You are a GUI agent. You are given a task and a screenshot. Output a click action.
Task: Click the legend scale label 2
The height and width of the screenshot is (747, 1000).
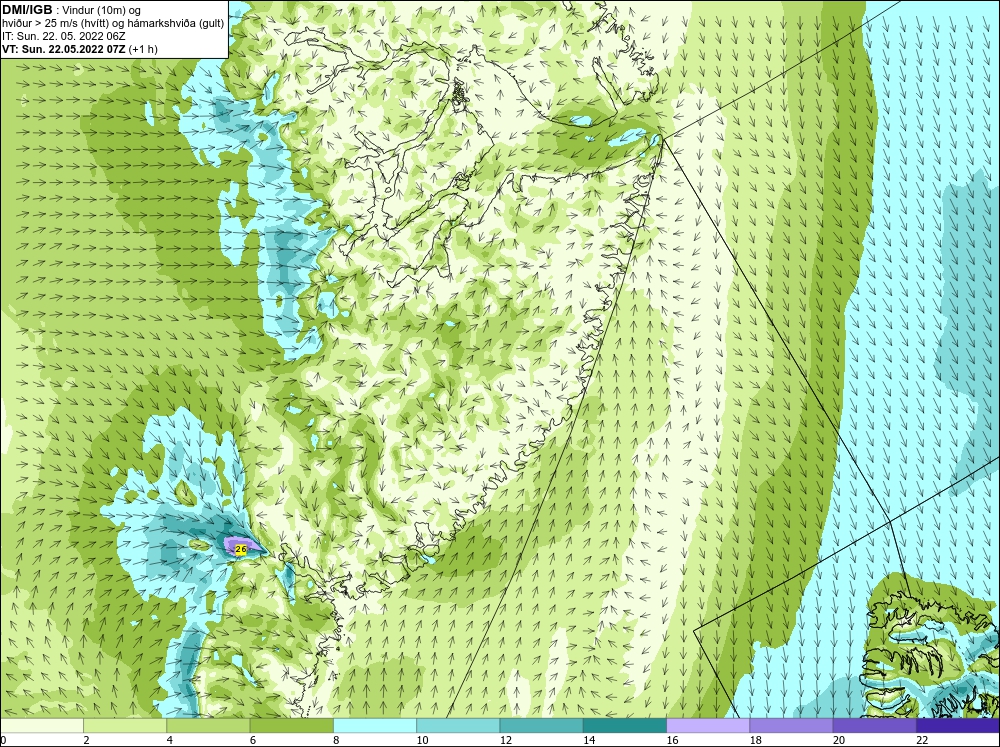pyautogui.click(x=86, y=740)
